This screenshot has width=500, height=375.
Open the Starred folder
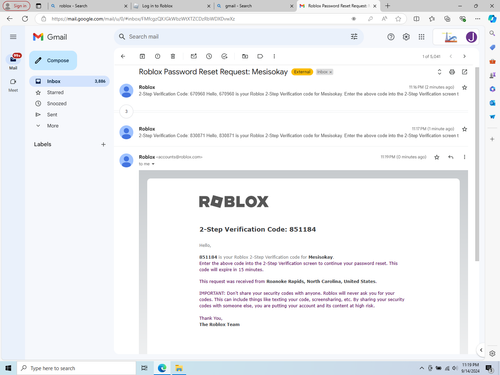click(x=55, y=92)
